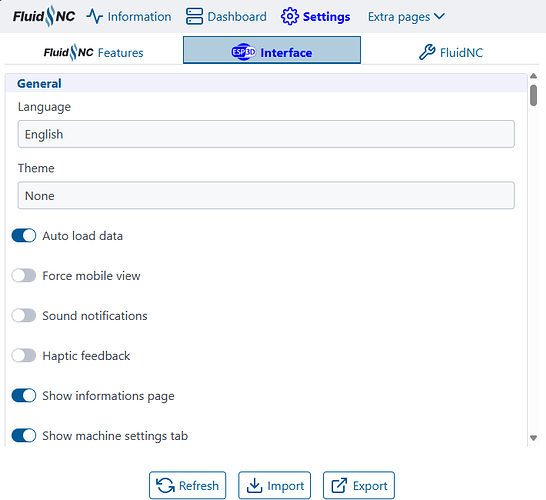Click the Language label text
546x500 pixels.
pos(44,107)
